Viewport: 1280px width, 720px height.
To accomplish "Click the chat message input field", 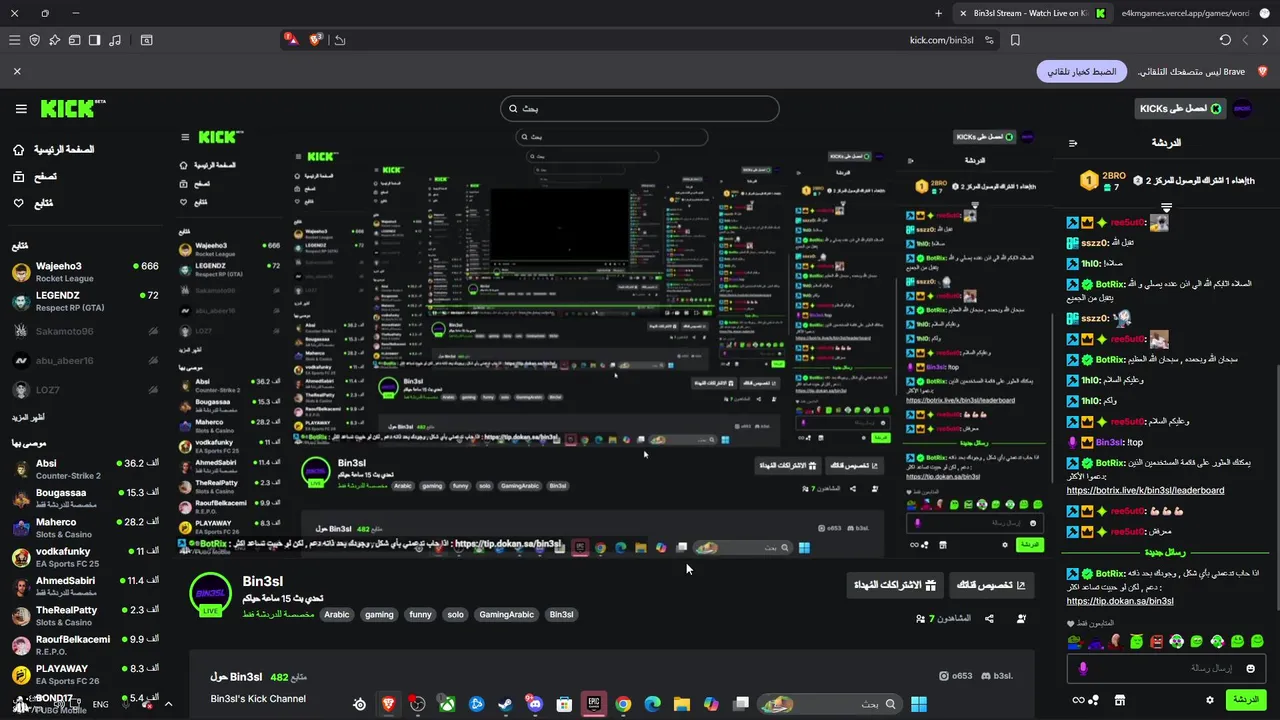I will [x=1165, y=668].
